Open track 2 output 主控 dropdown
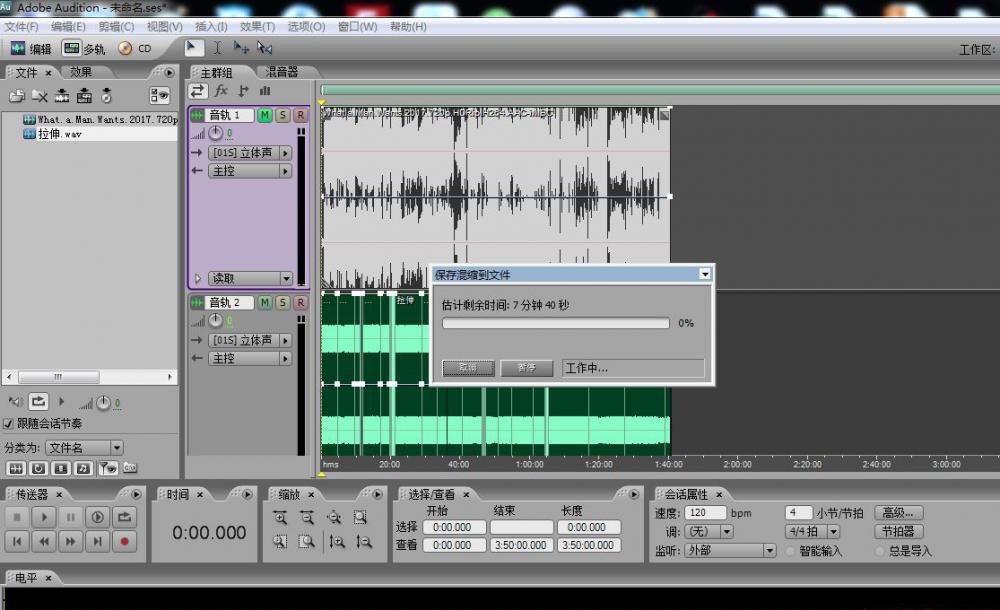Screen dimensions: 1000x610 point(250,359)
